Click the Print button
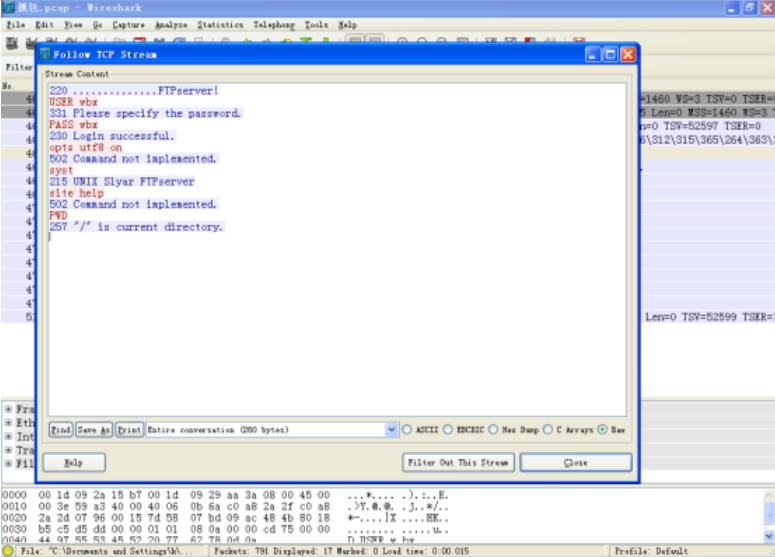 coord(129,429)
